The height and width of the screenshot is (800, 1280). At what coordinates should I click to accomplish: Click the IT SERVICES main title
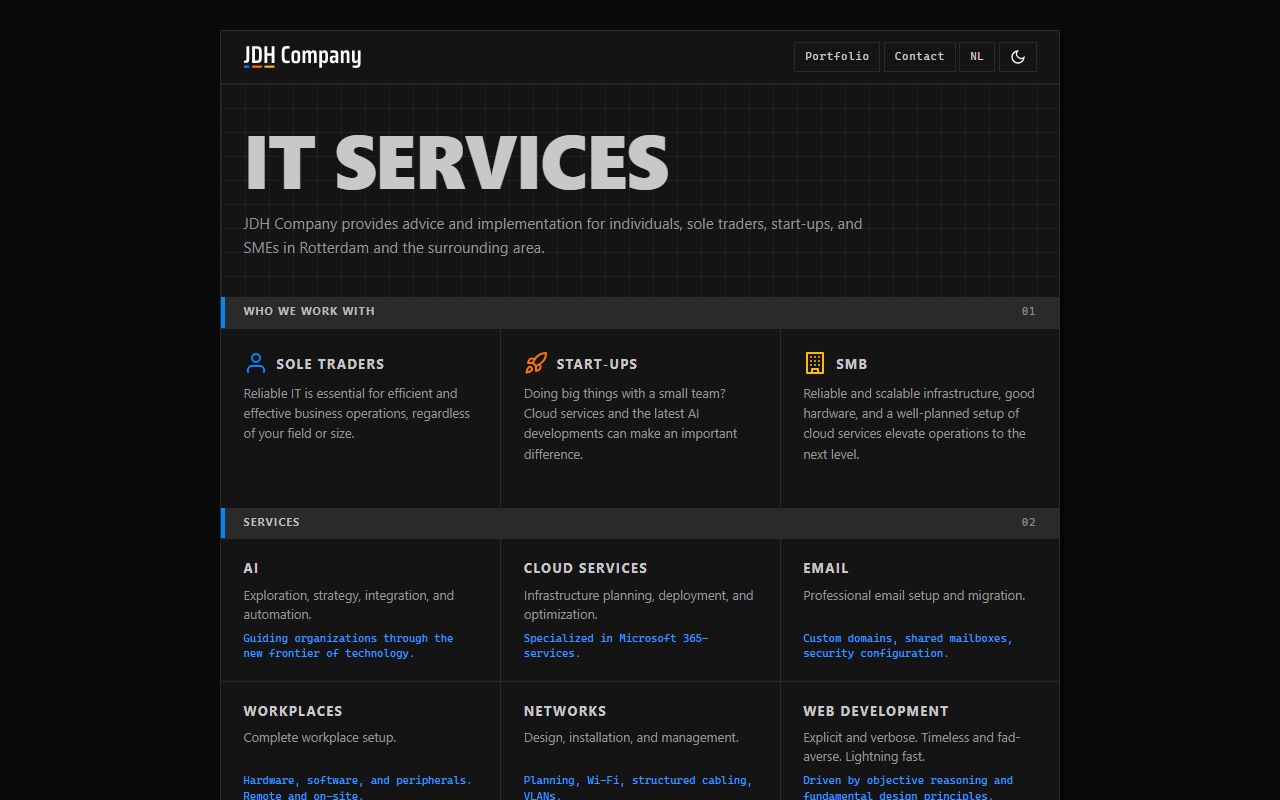click(x=456, y=162)
